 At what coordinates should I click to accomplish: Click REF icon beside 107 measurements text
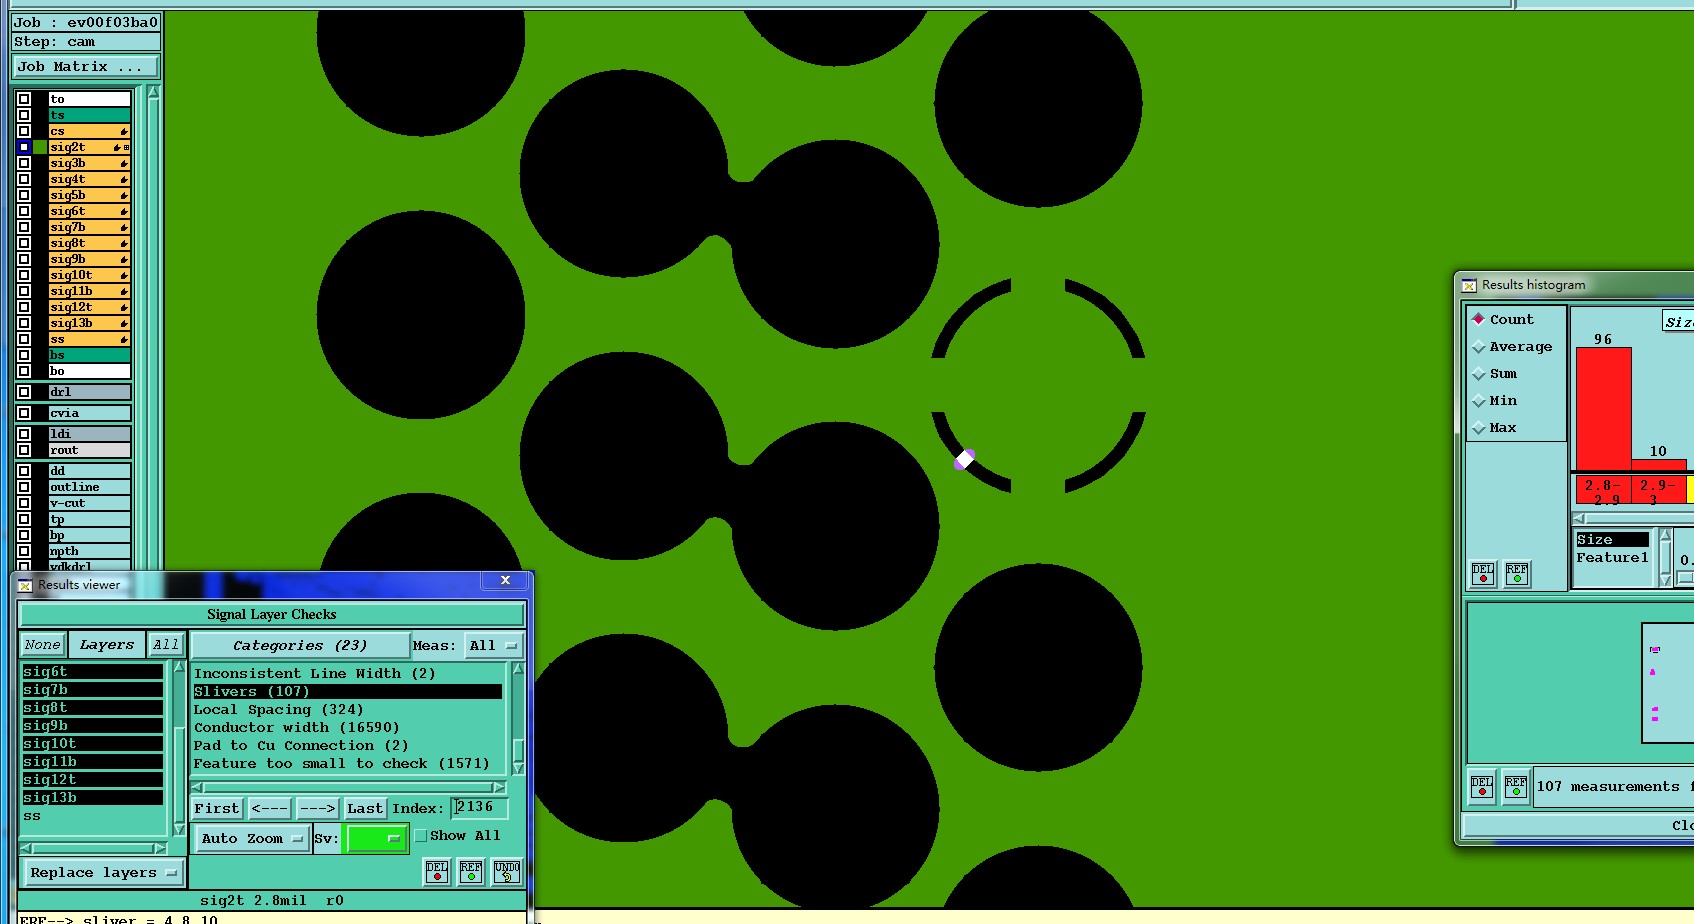pos(1516,787)
